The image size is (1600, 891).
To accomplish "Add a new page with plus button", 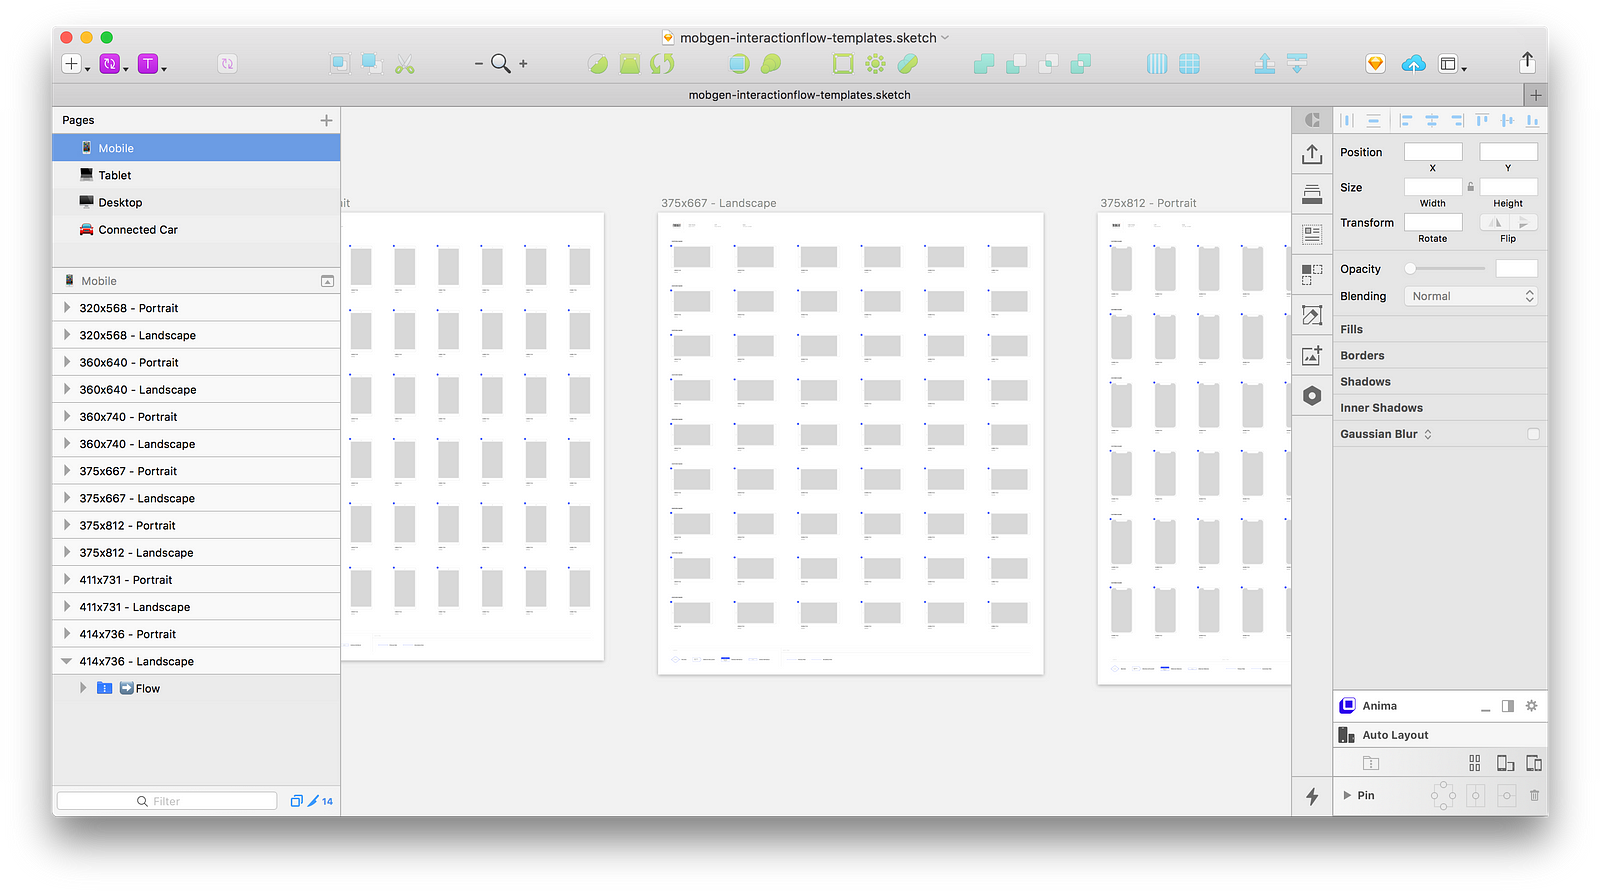I will coord(326,120).
